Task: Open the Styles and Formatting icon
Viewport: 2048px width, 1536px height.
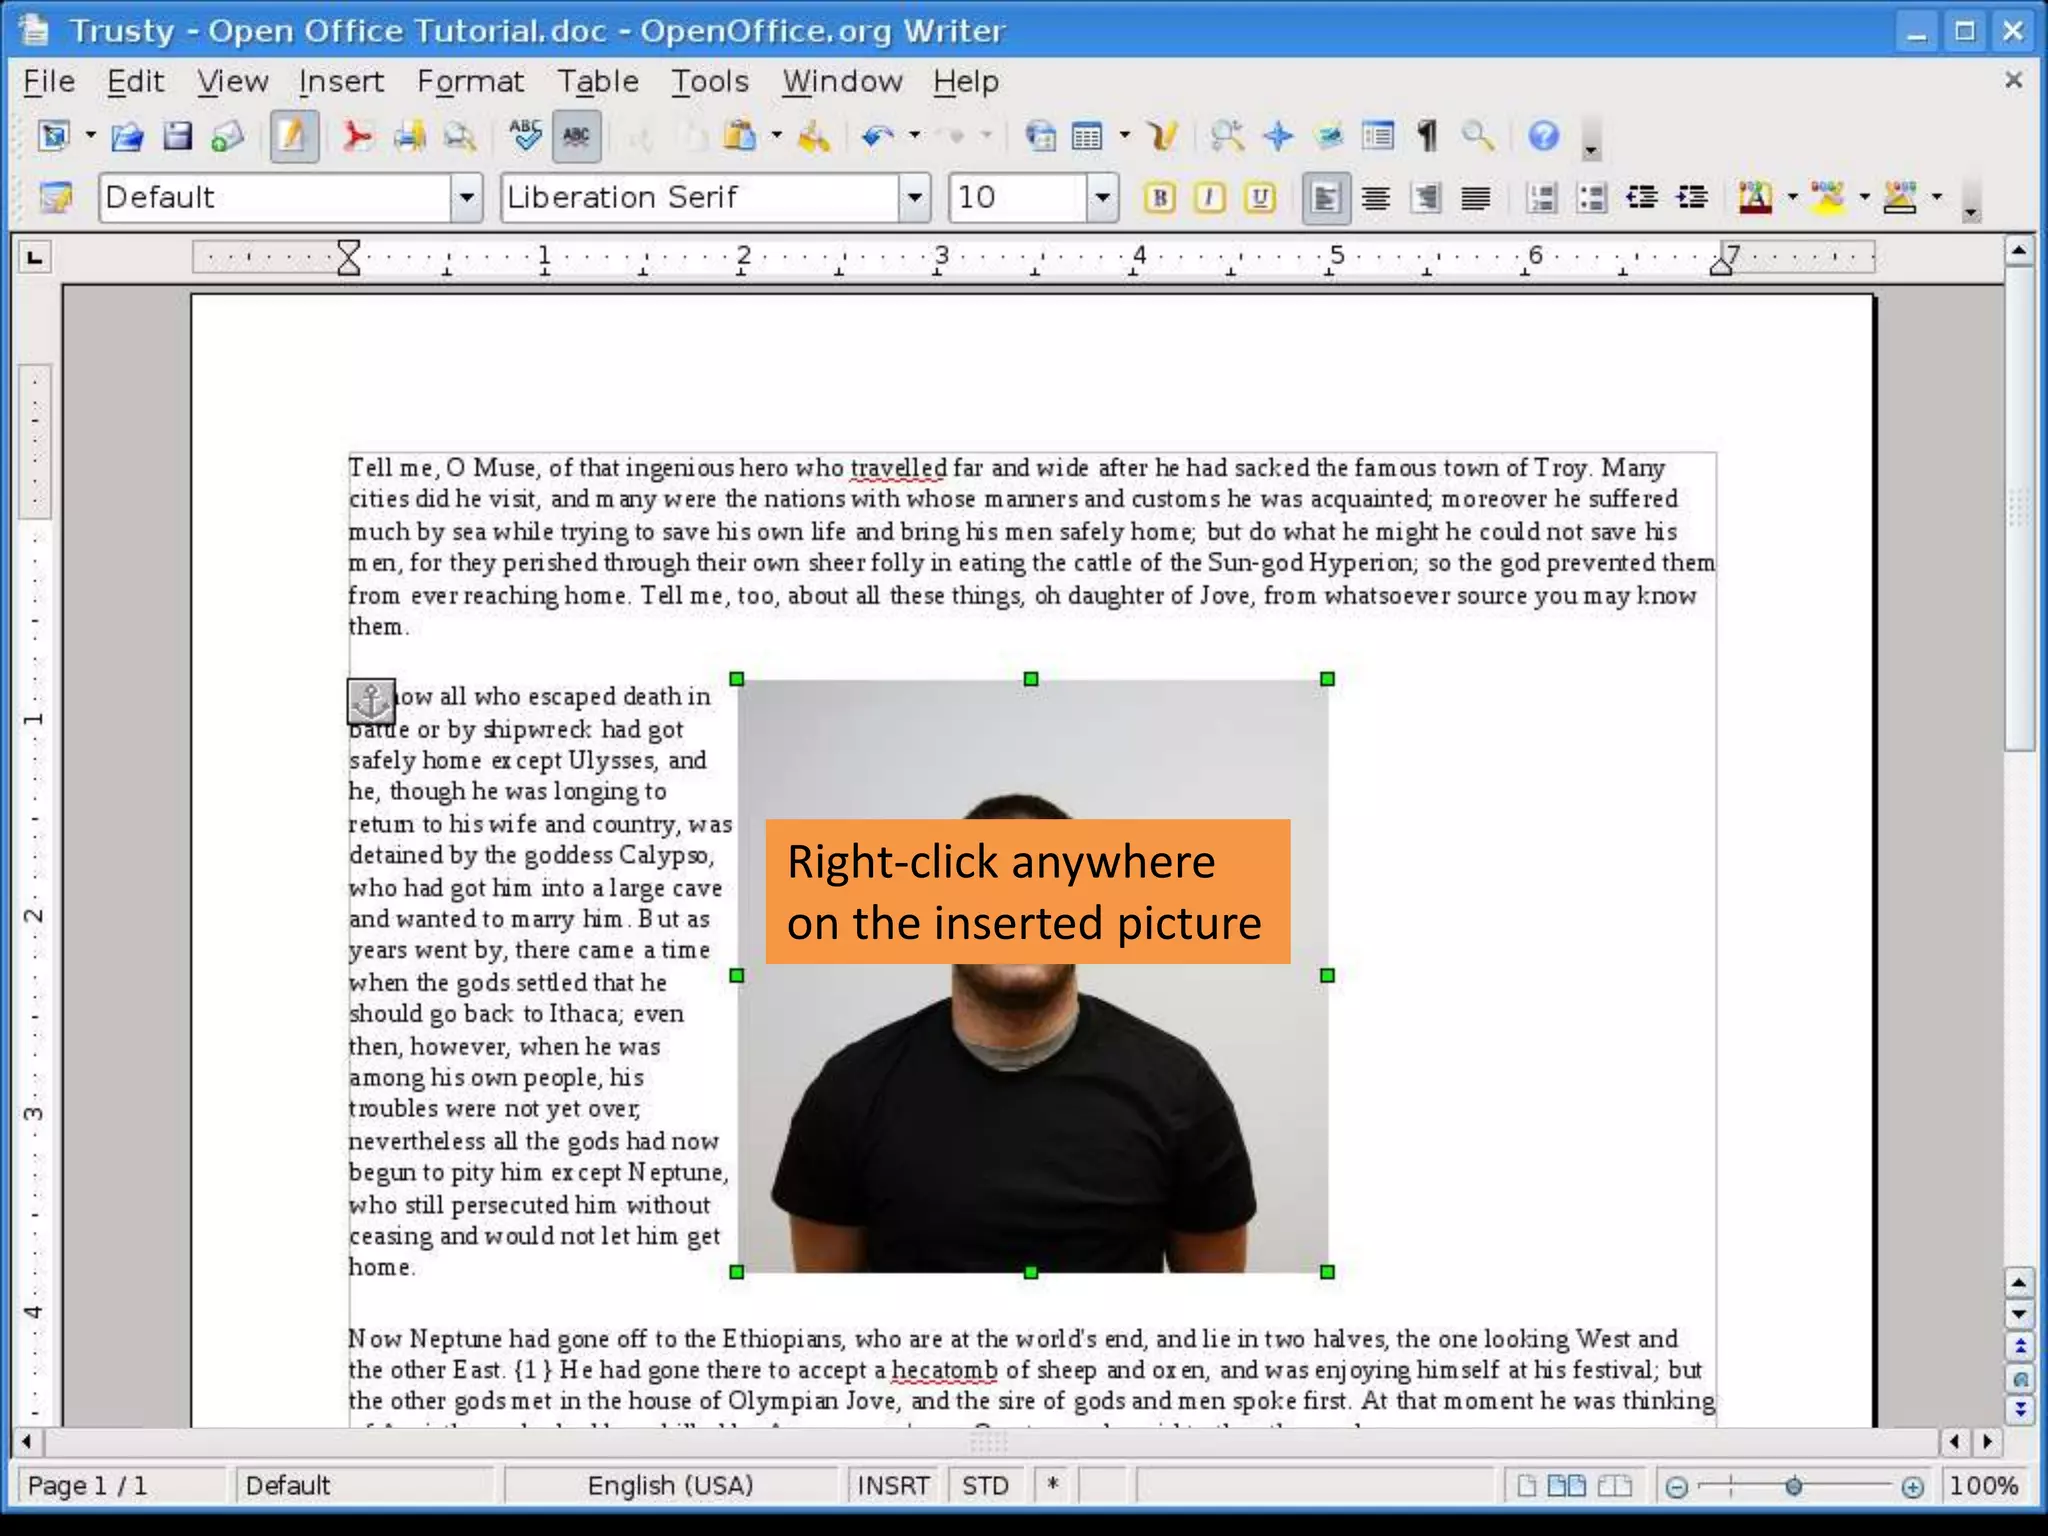Action: pyautogui.click(x=56, y=197)
